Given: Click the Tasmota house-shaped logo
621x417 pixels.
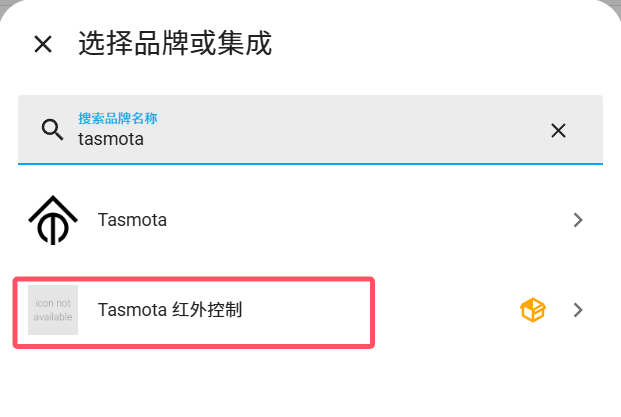Looking at the screenshot, I should tap(53, 220).
